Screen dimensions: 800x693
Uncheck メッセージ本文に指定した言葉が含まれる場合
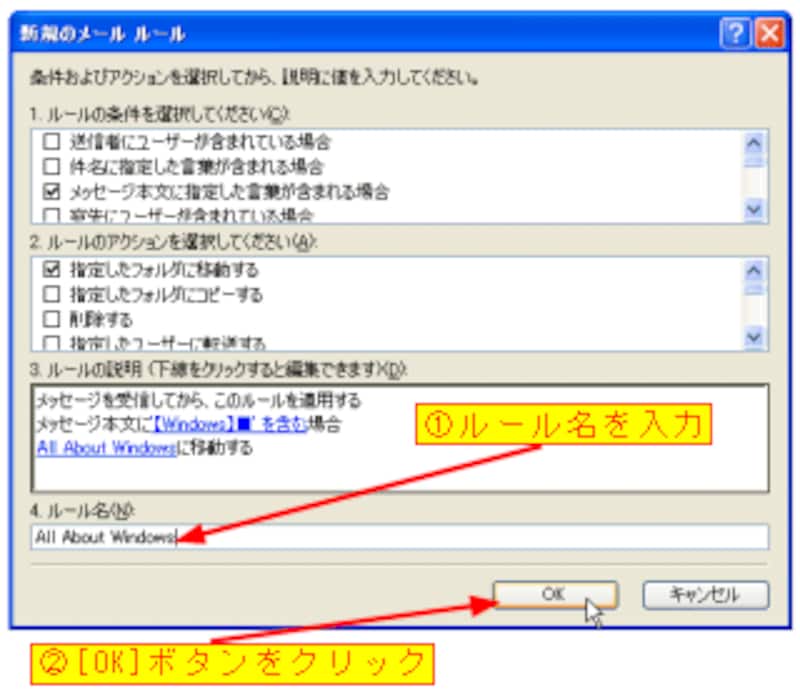(x=52, y=191)
